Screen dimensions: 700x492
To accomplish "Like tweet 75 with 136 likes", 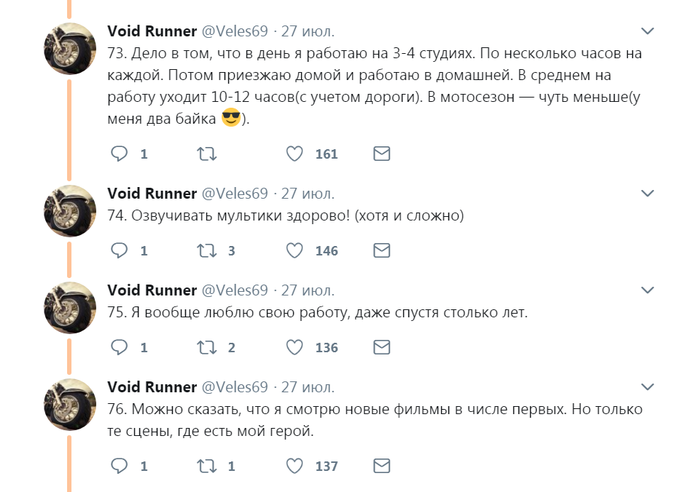I will click(295, 348).
